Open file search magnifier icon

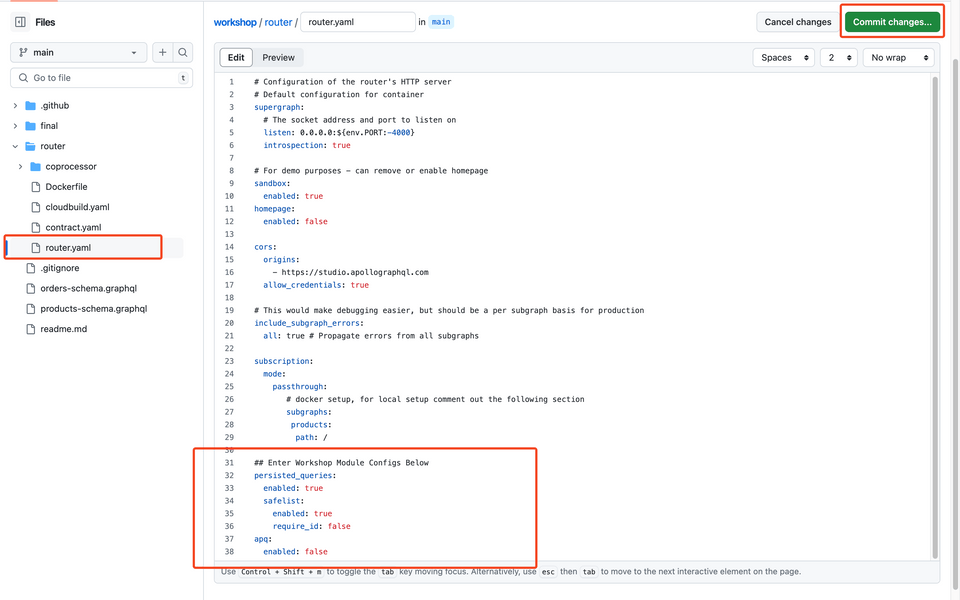pos(182,53)
